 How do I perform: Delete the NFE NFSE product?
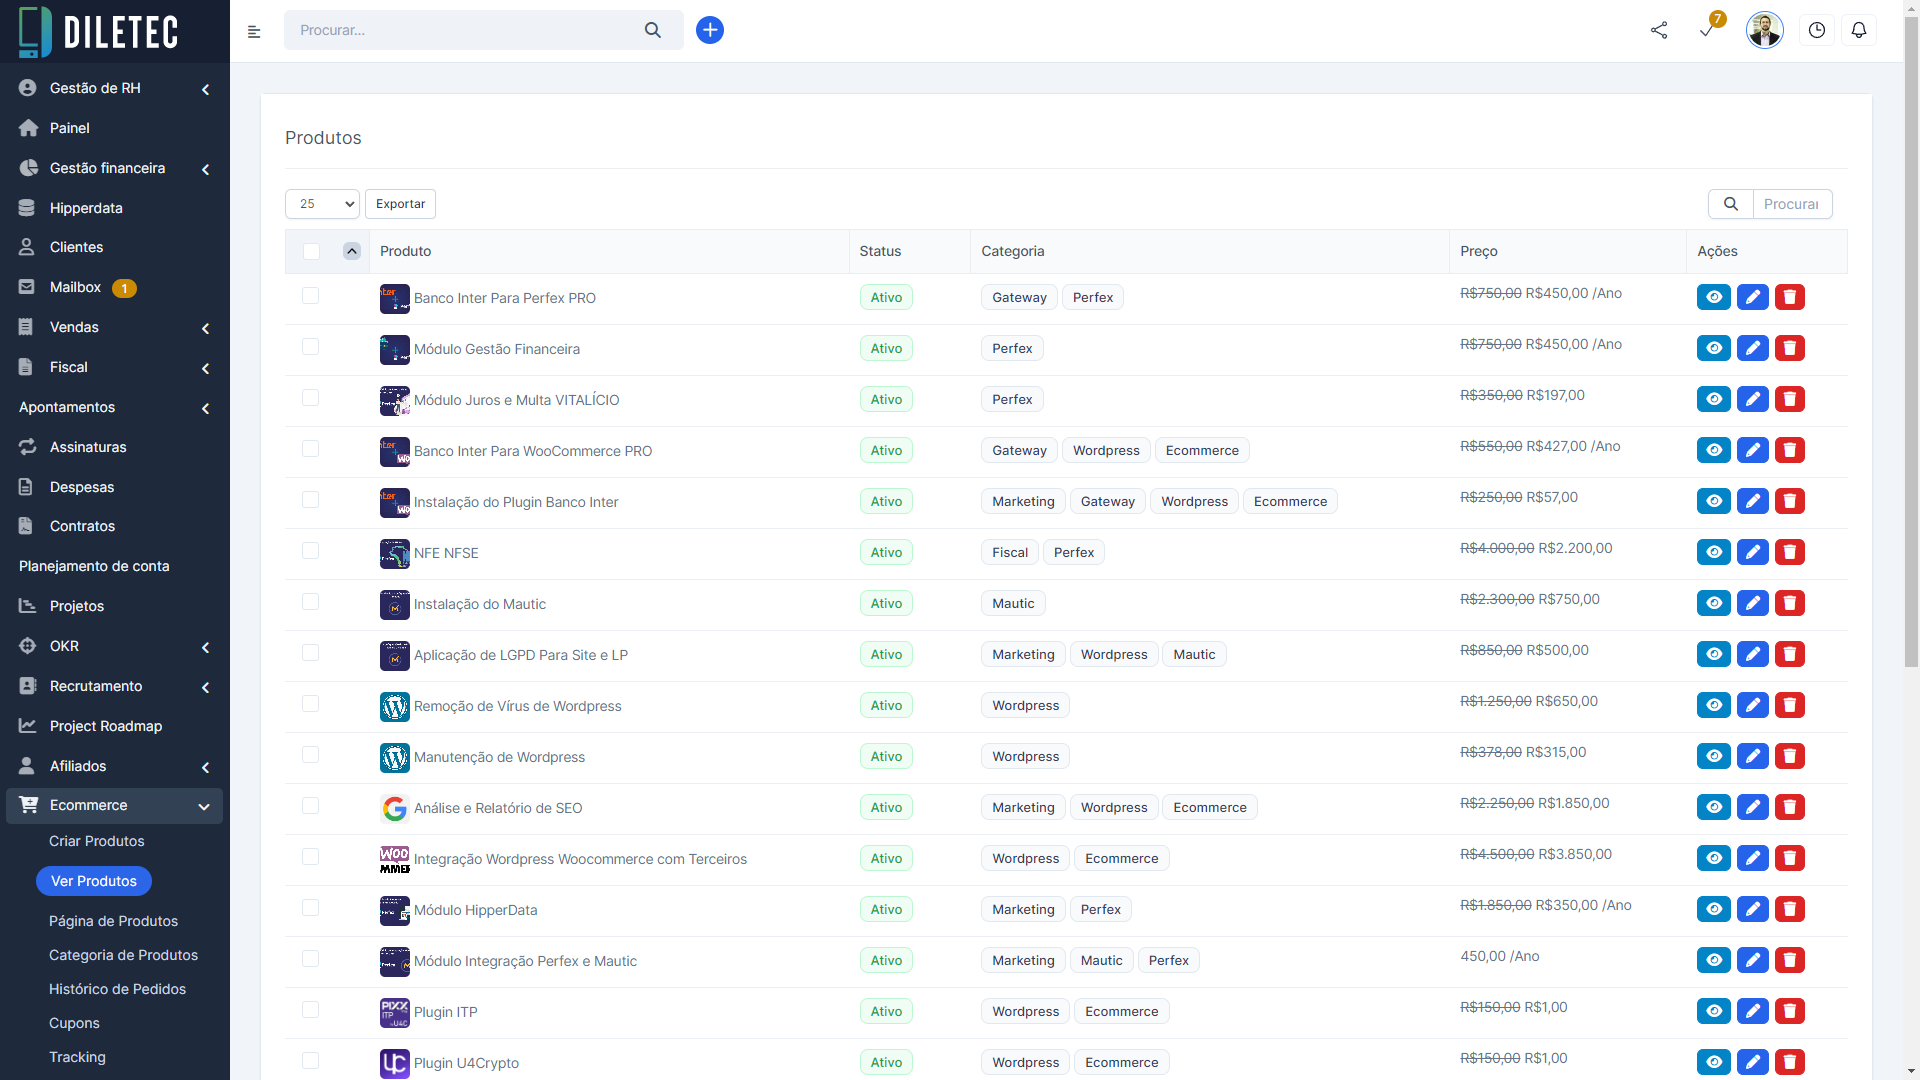[x=1790, y=552]
